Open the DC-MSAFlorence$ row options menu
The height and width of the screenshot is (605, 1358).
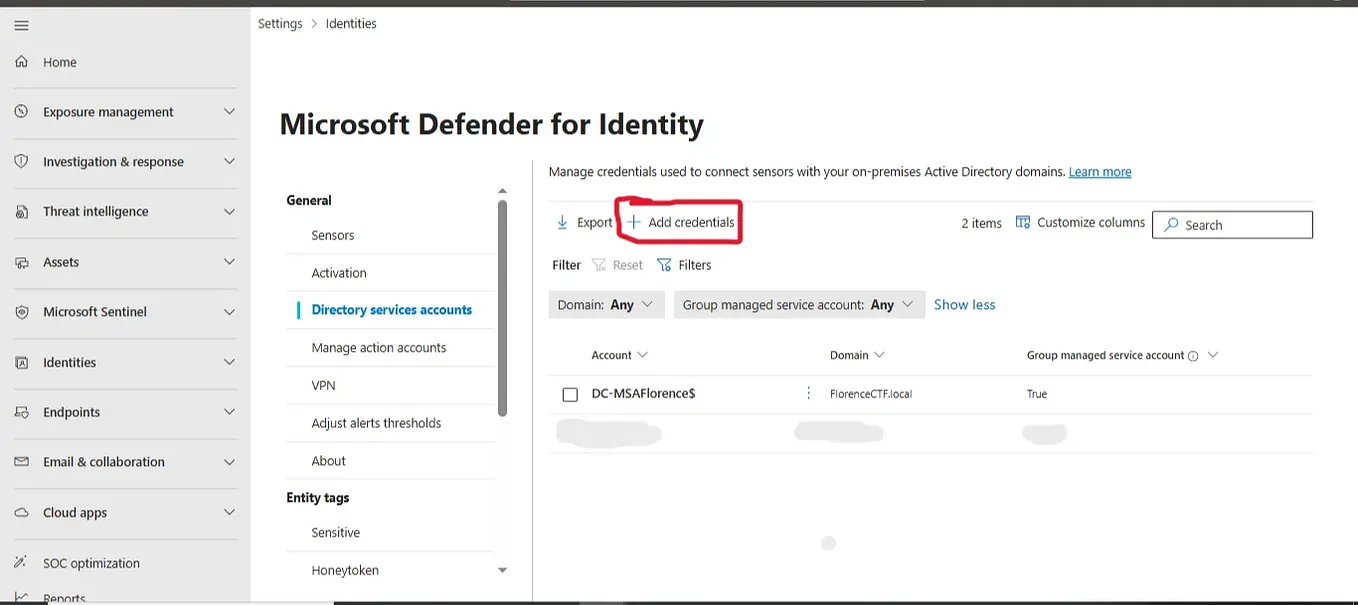(809, 393)
